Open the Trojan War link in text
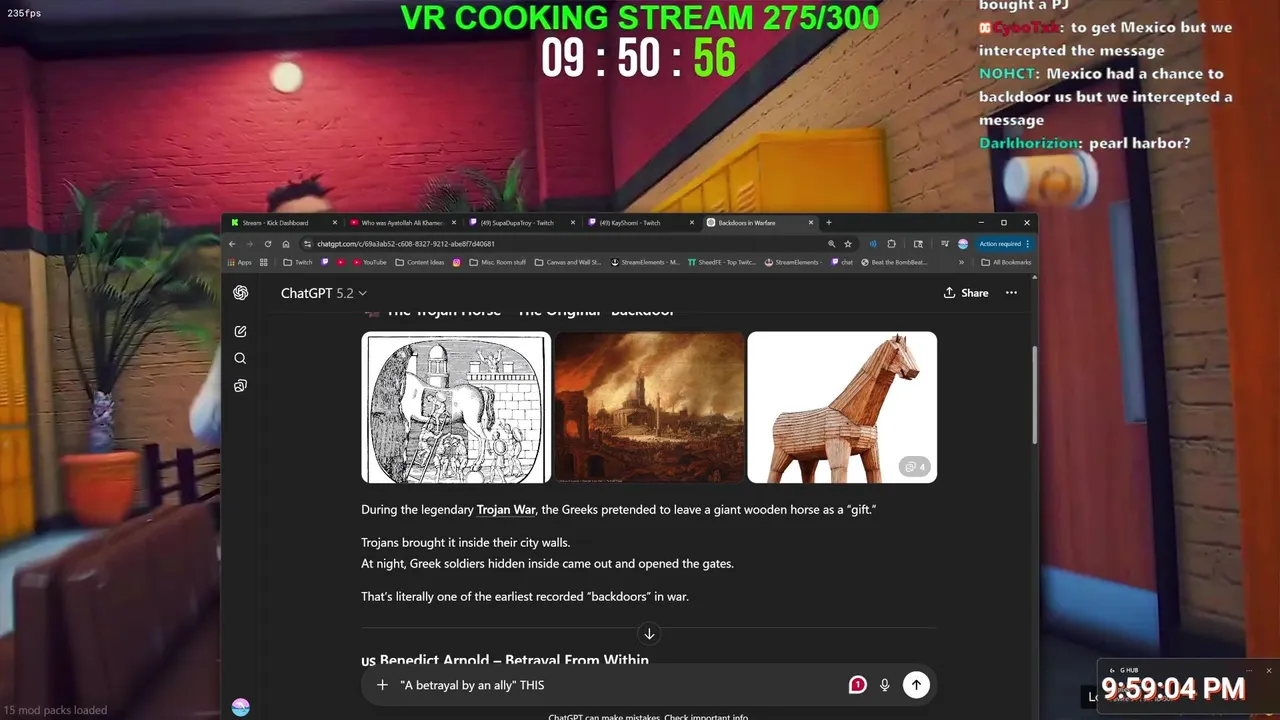 pos(506,510)
